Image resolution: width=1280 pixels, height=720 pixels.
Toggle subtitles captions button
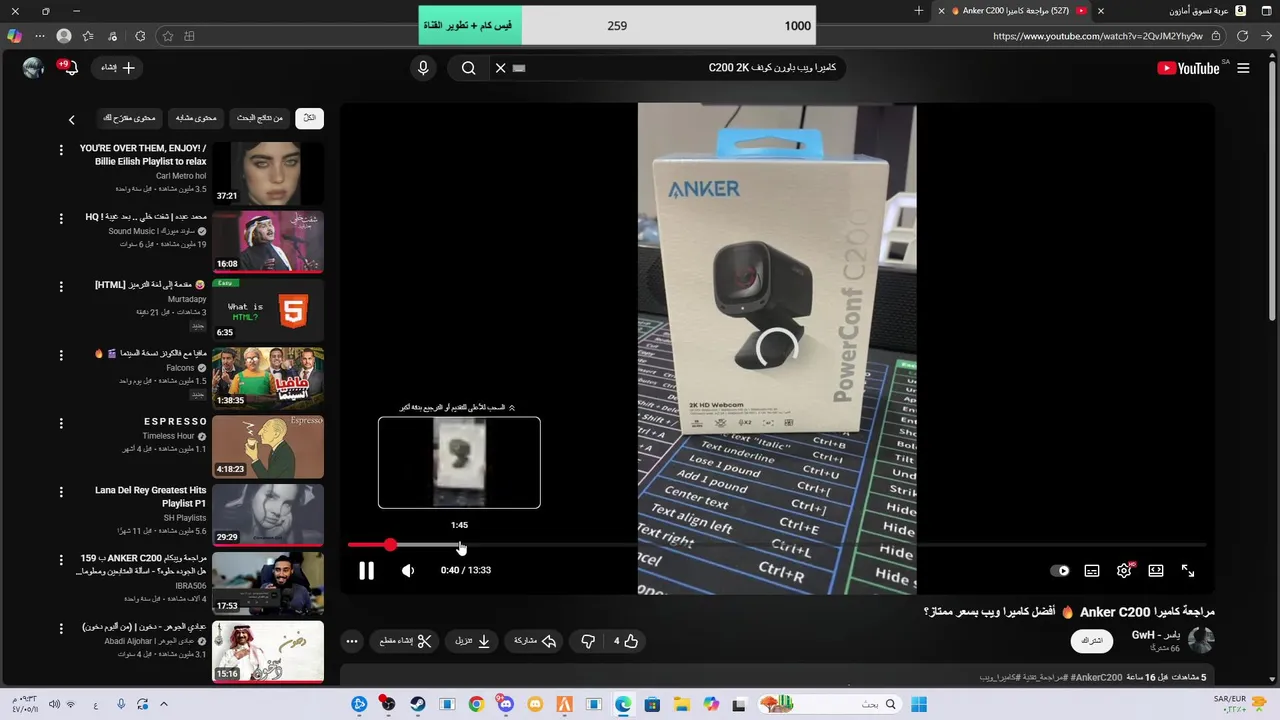(1092, 571)
